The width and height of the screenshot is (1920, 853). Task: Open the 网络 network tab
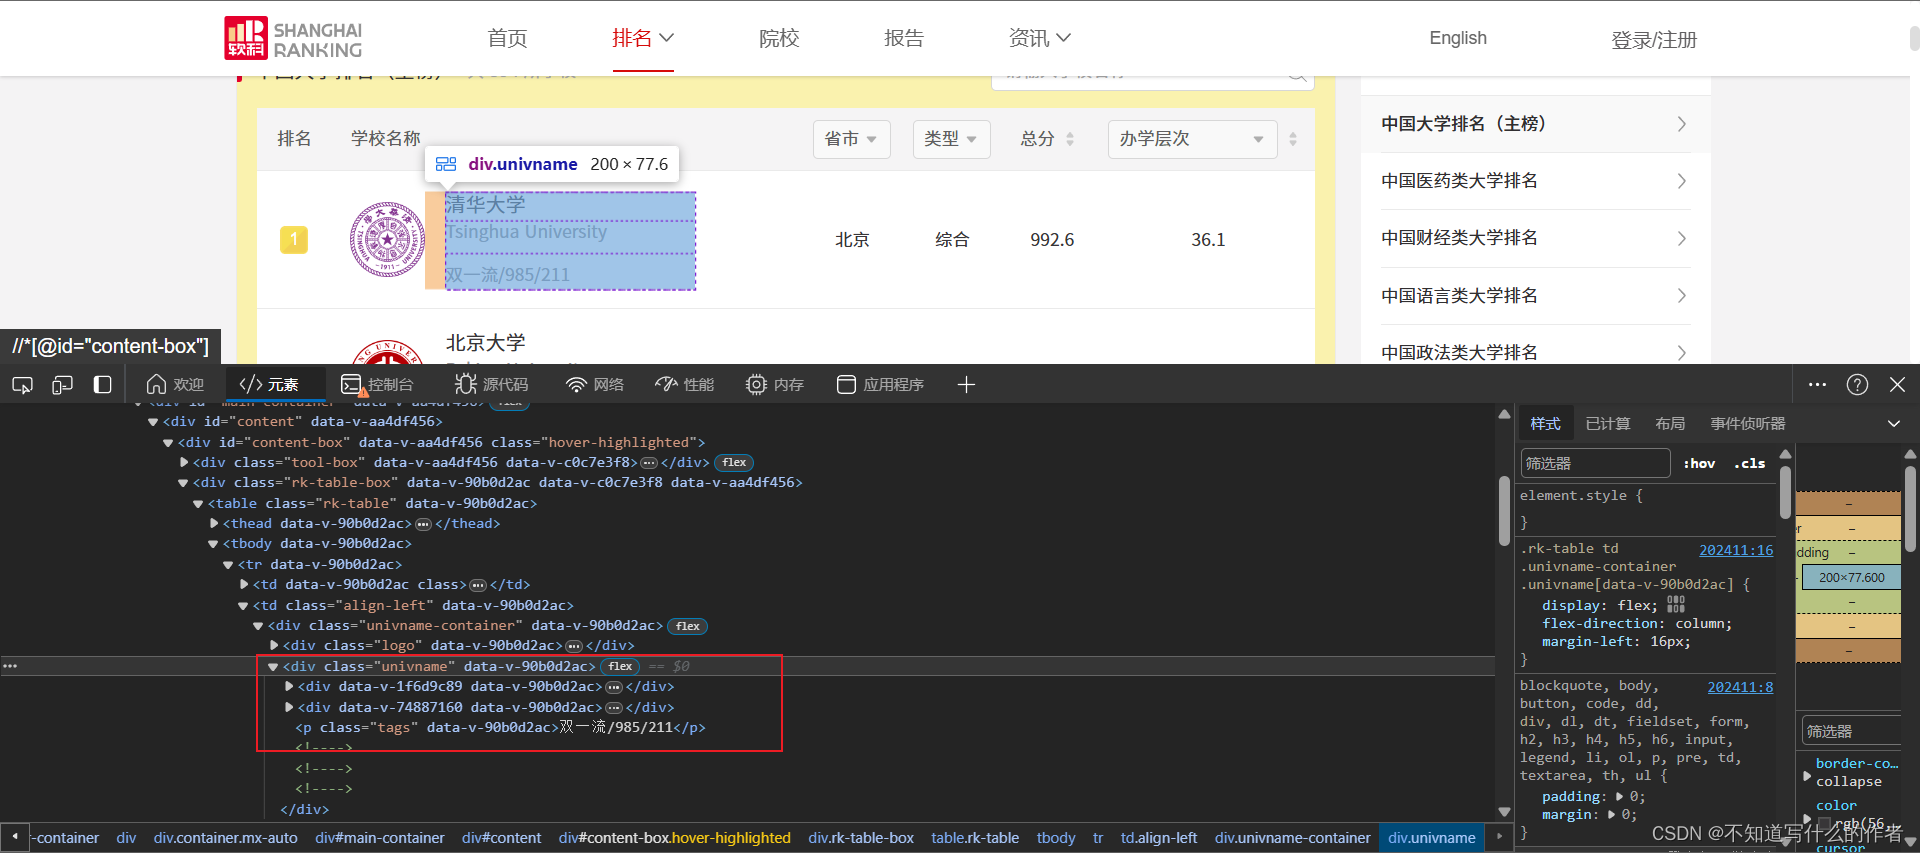[595, 385]
